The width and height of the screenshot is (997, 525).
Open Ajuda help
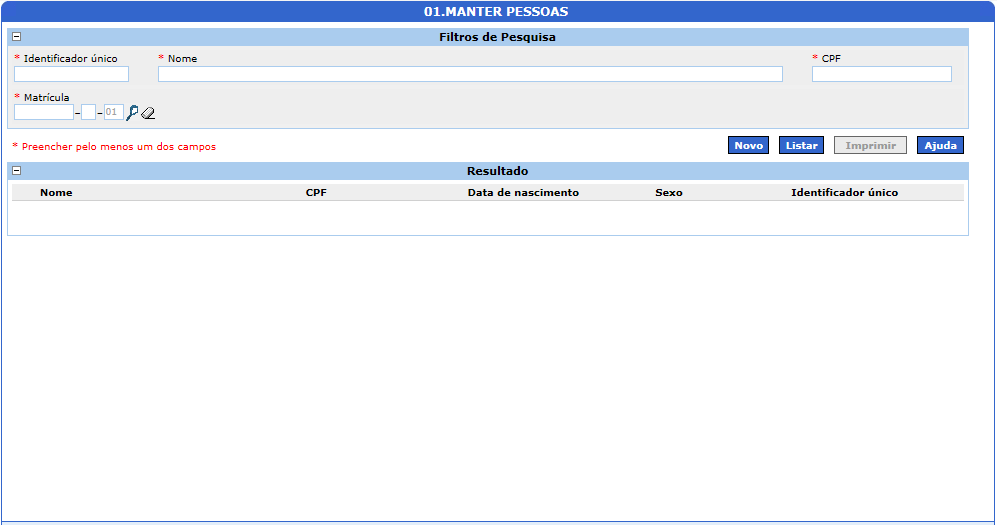[x=940, y=146]
